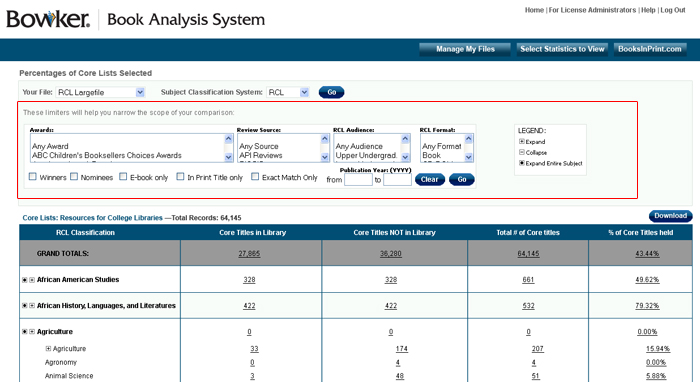Click 174 titles not in library

pyautogui.click(x=401, y=349)
